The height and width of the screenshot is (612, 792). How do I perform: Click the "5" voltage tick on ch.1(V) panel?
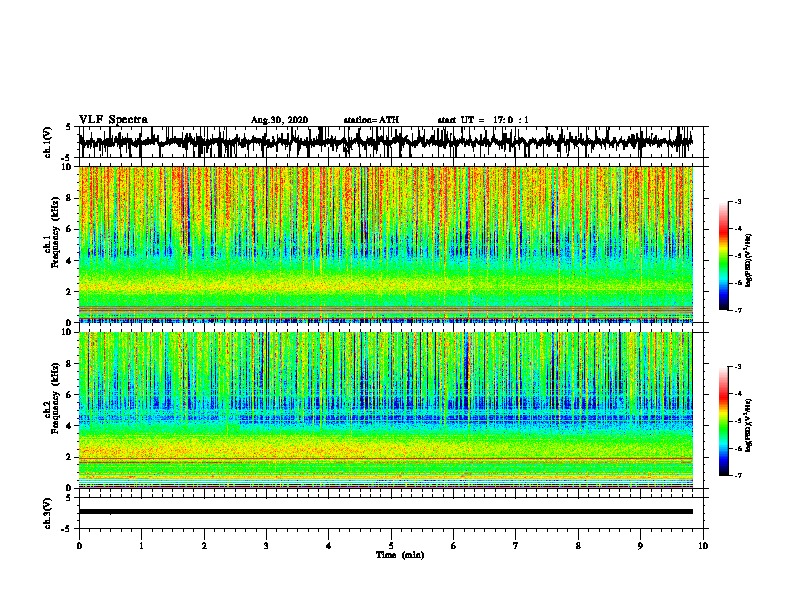[69, 127]
